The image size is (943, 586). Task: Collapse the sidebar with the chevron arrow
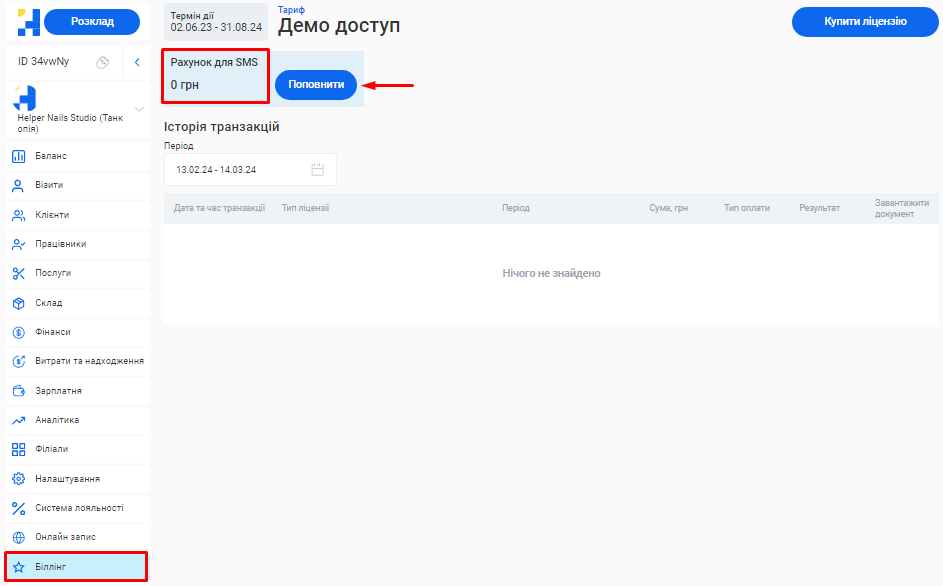tap(137, 62)
